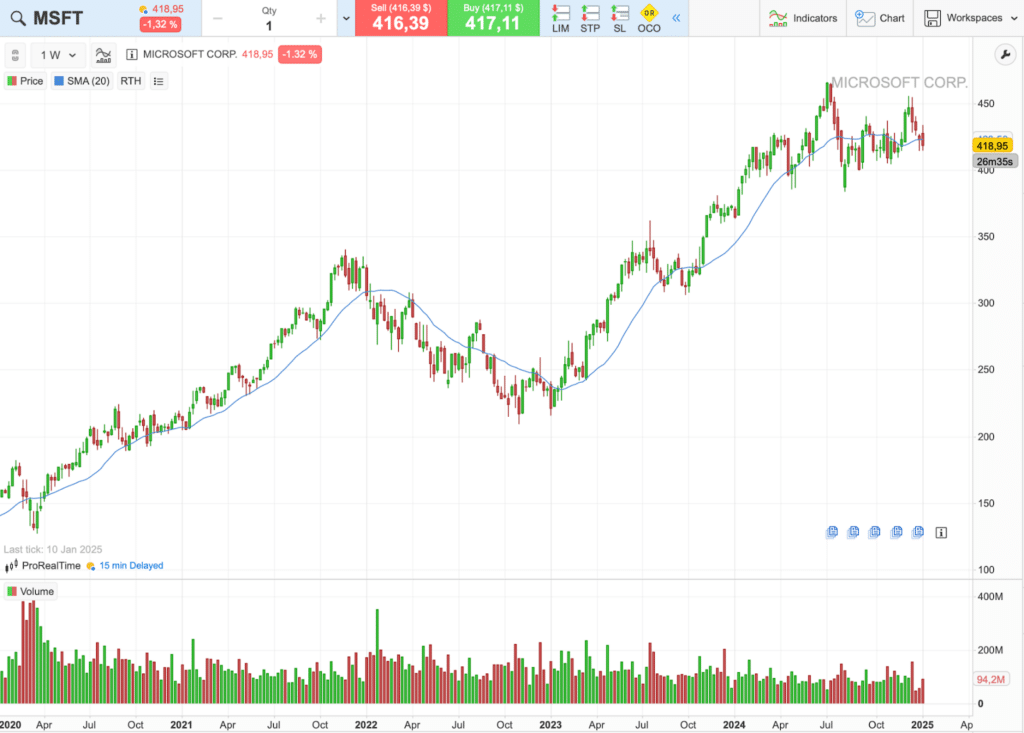
Task: Select the OCO order icon
Action: (x=649, y=18)
